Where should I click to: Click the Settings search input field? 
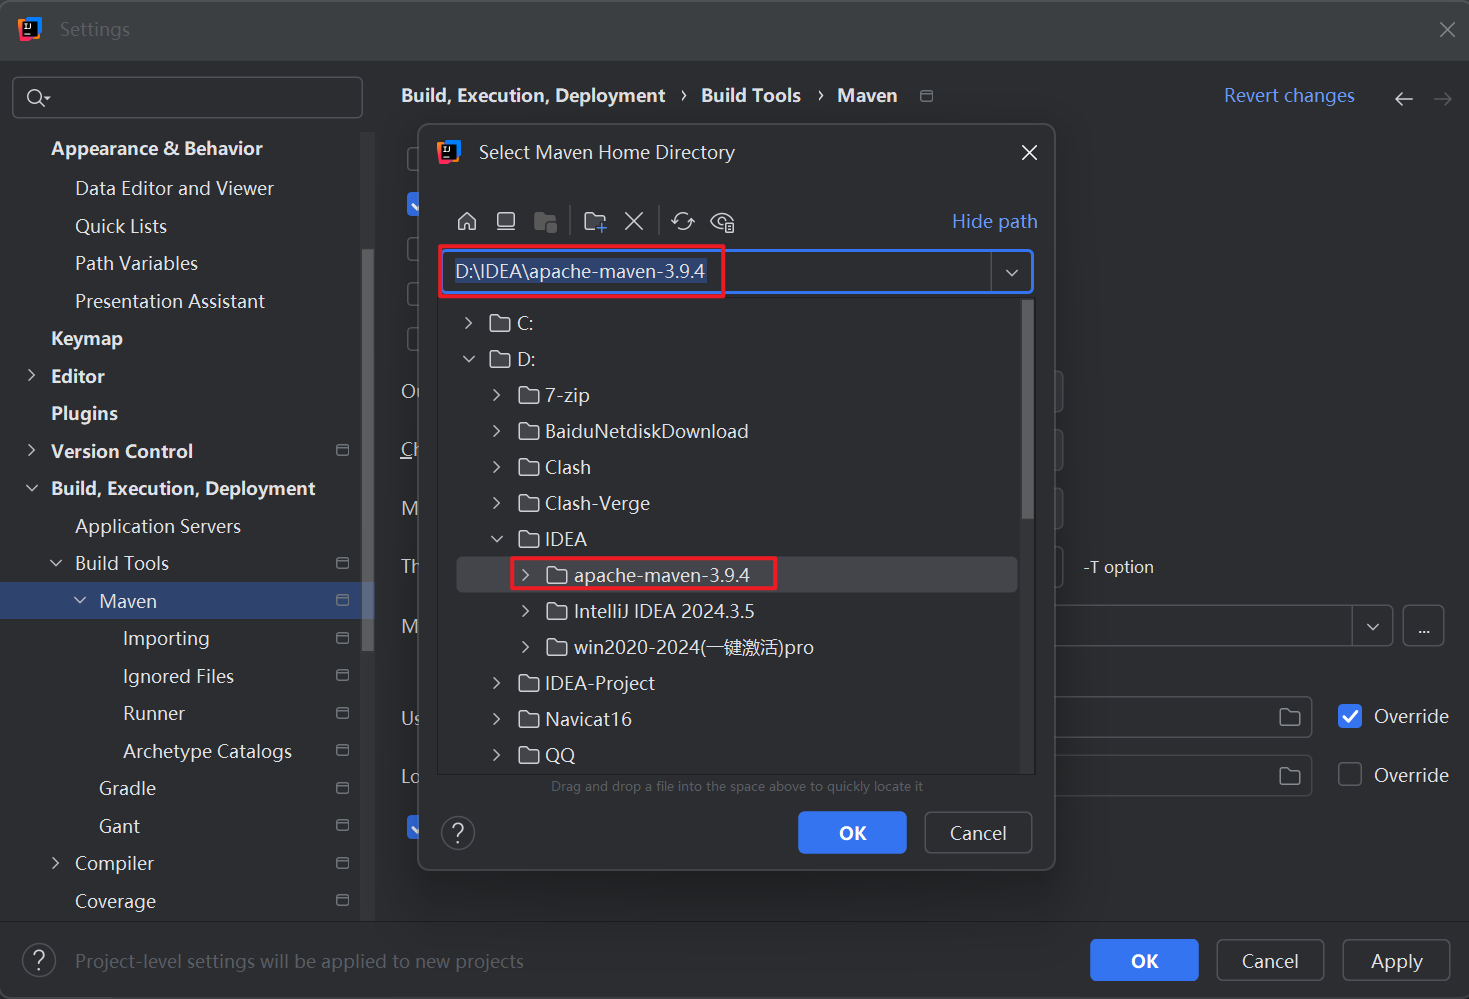187,97
